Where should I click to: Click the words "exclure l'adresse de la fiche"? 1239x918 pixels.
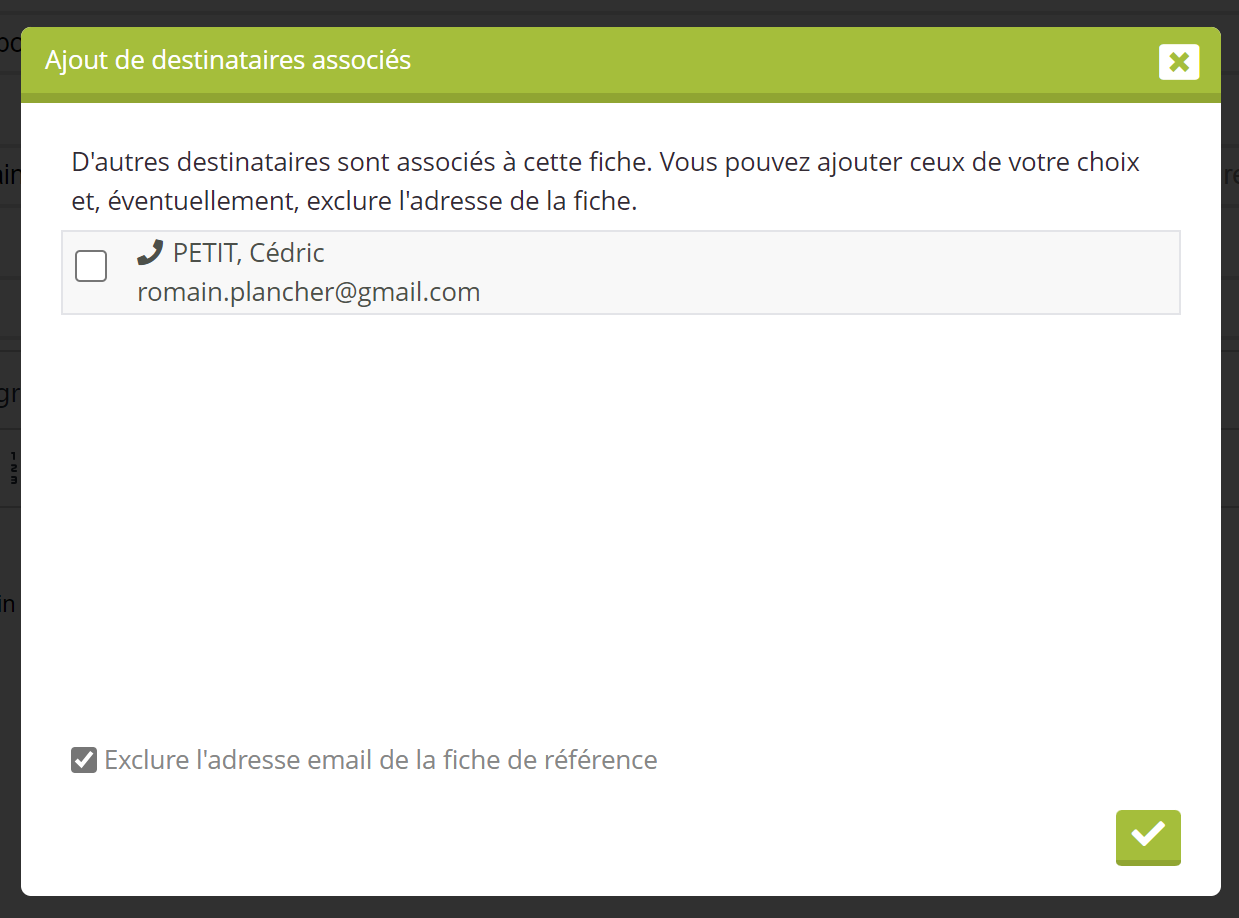(x=471, y=202)
